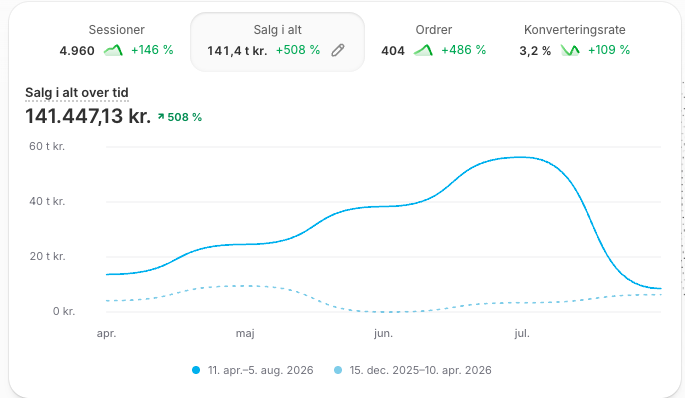Click legend label 15. dec. 2025–10. apr. 2026
The height and width of the screenshot is (398, 685).
(420, 370)
